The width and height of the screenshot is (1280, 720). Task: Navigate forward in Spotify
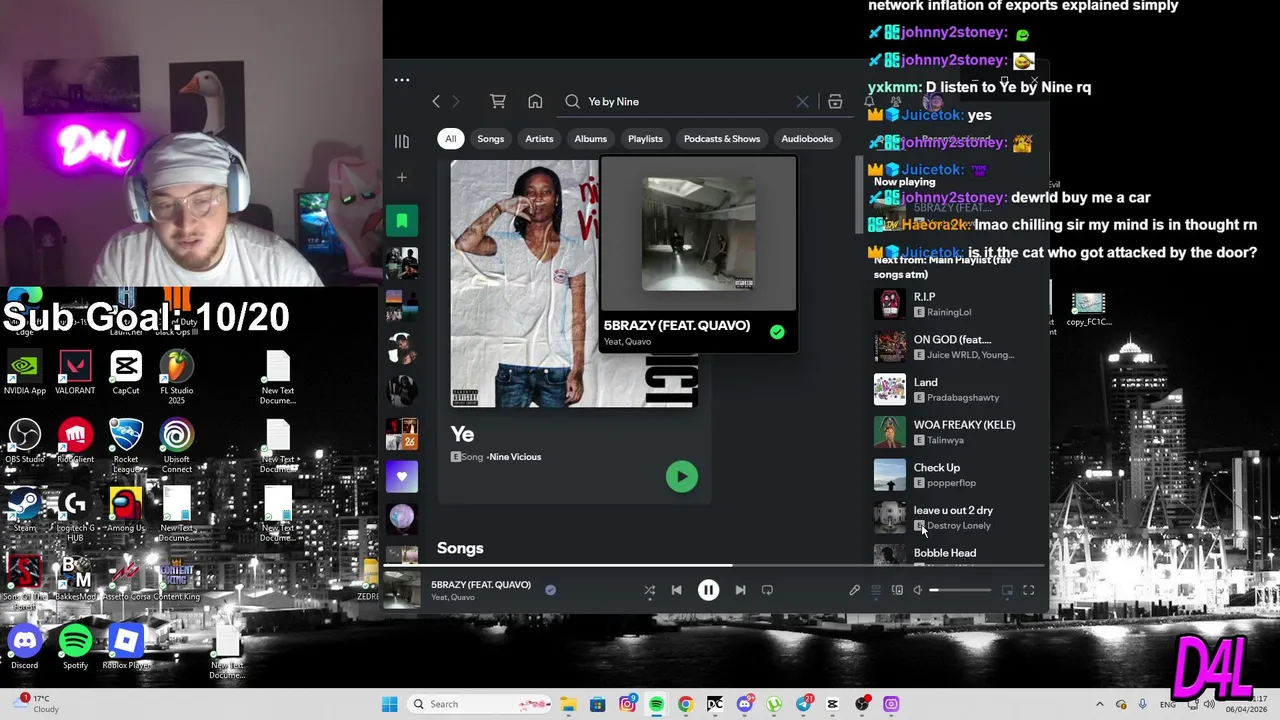point(455,101)
